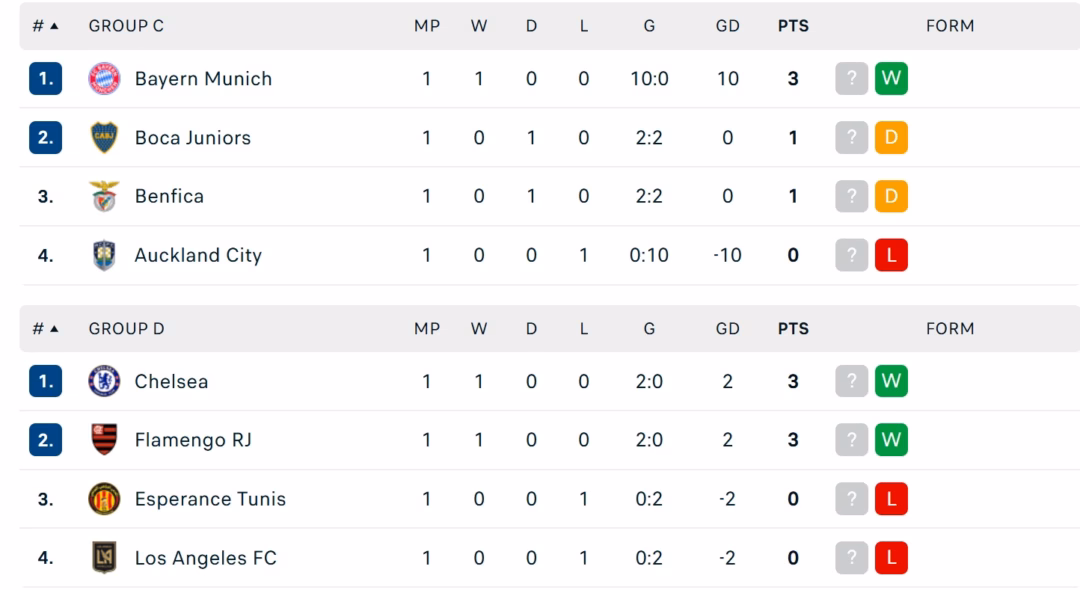Select the Boca Juniors team badge
1080x590 pixels.
pos(104,137)
